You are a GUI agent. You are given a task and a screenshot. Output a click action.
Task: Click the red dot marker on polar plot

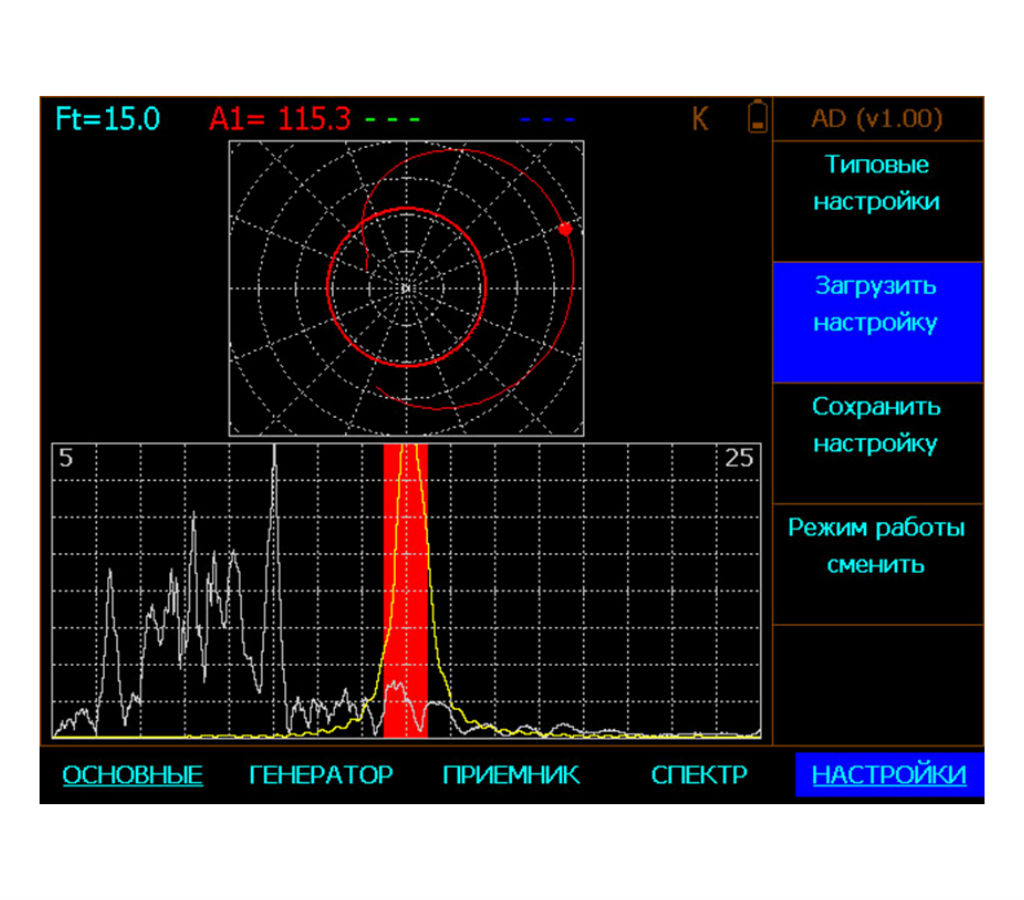point(566,229)
